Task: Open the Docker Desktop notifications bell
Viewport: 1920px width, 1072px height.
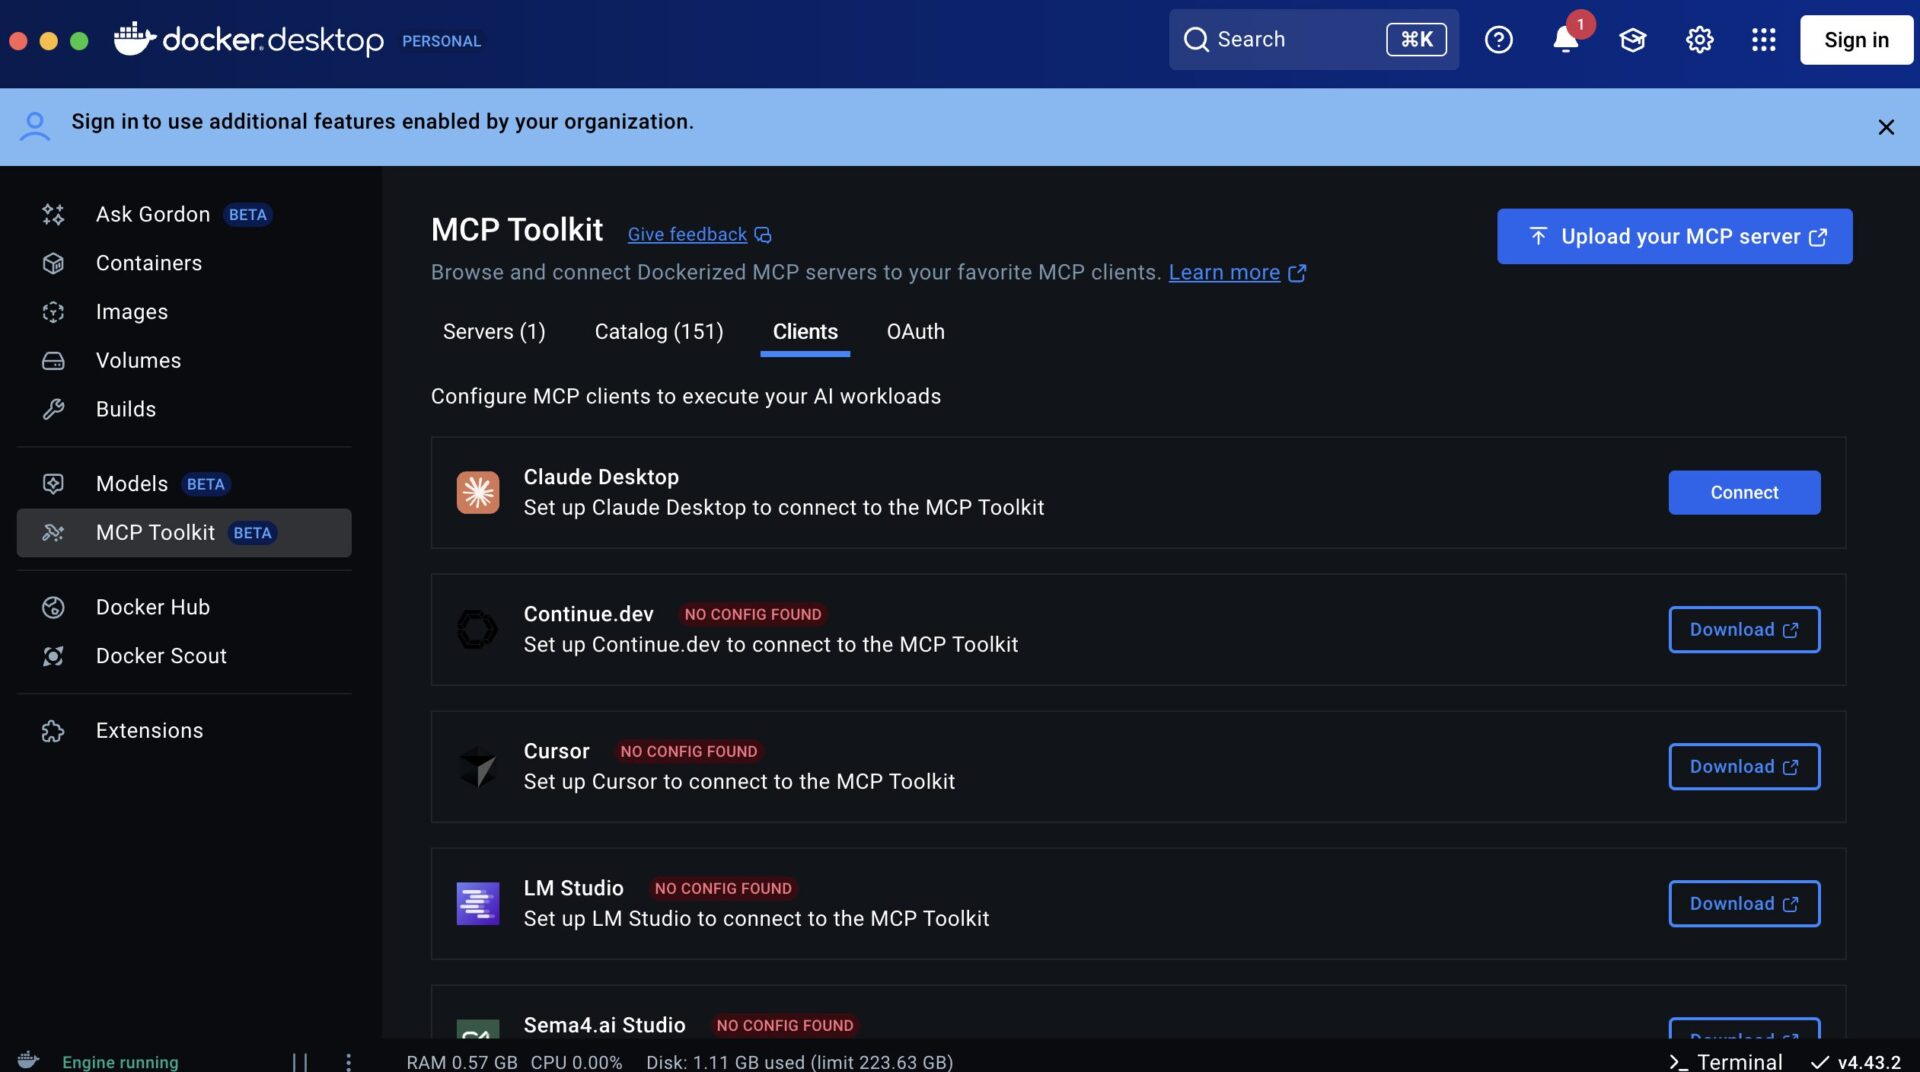Action: (x=1565, y=40)
